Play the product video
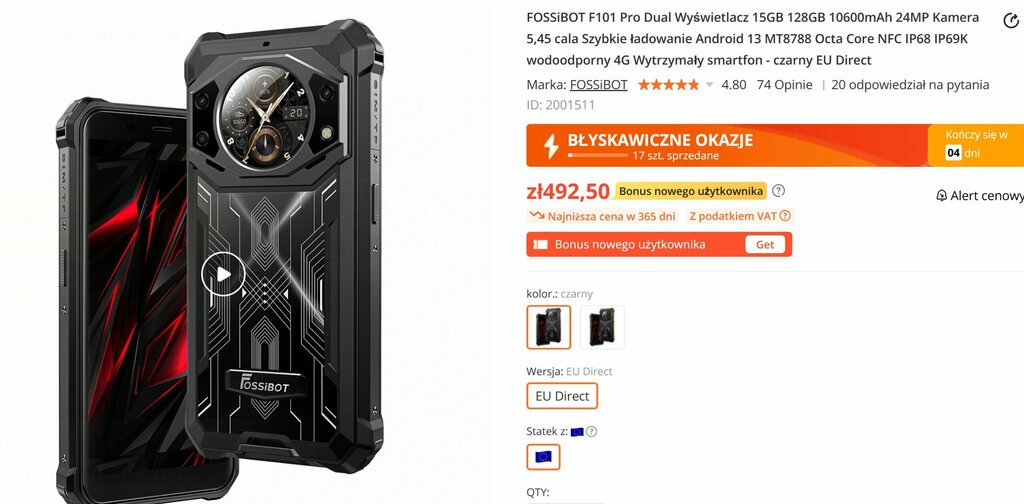 click(x=223, y=274)
